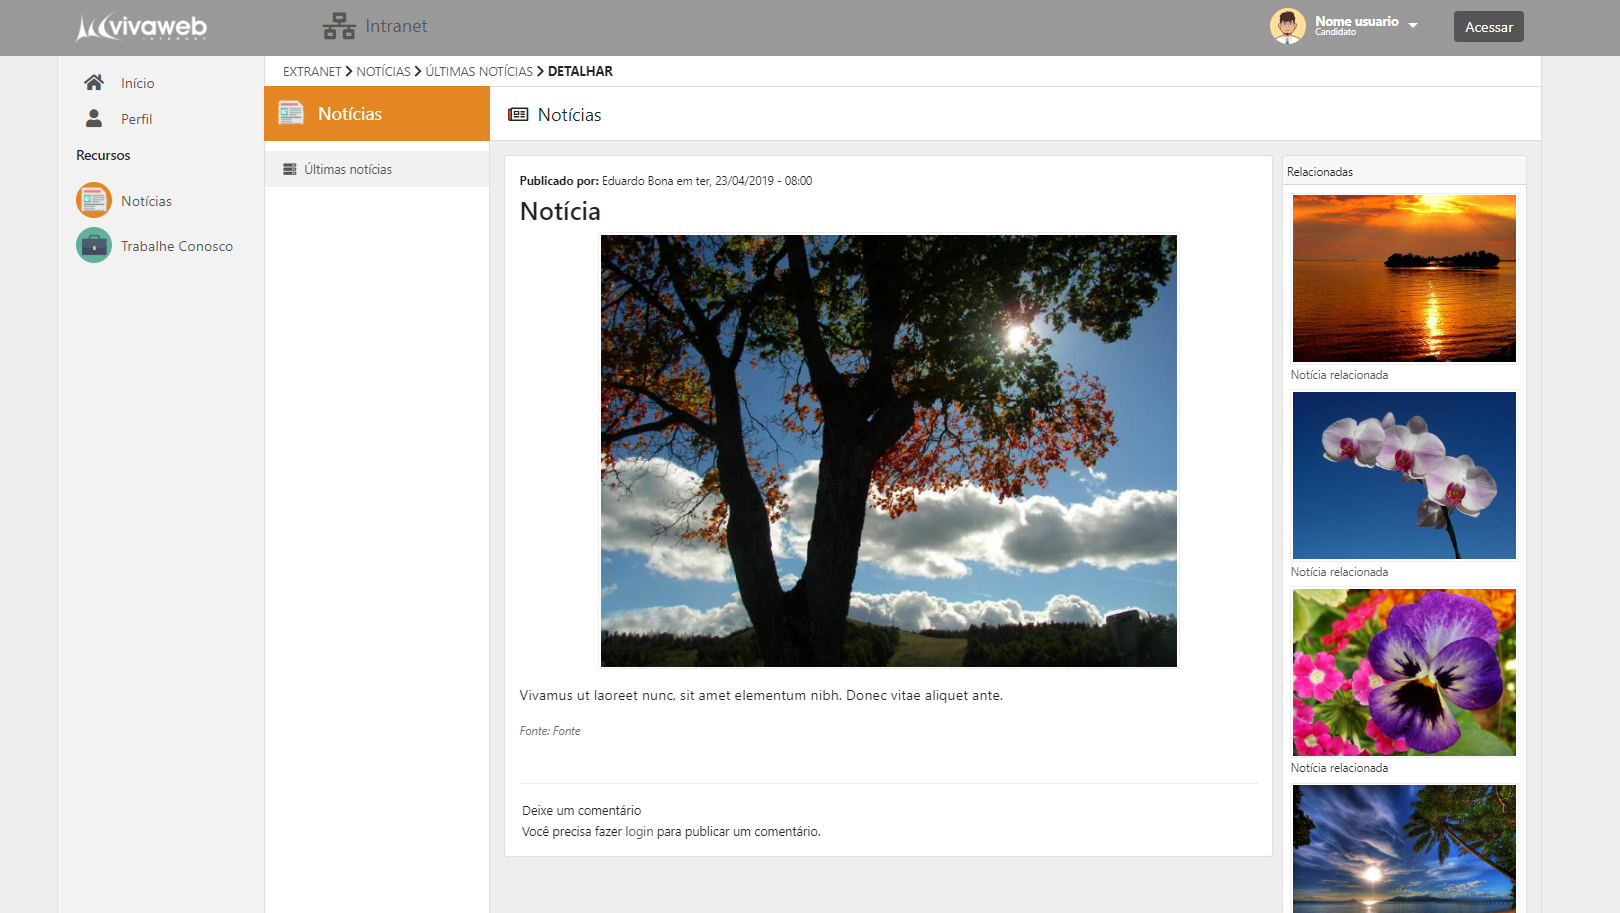Select the orange Notícias section tab
This screenshot has width=1620, height=913.
point(376,114)
